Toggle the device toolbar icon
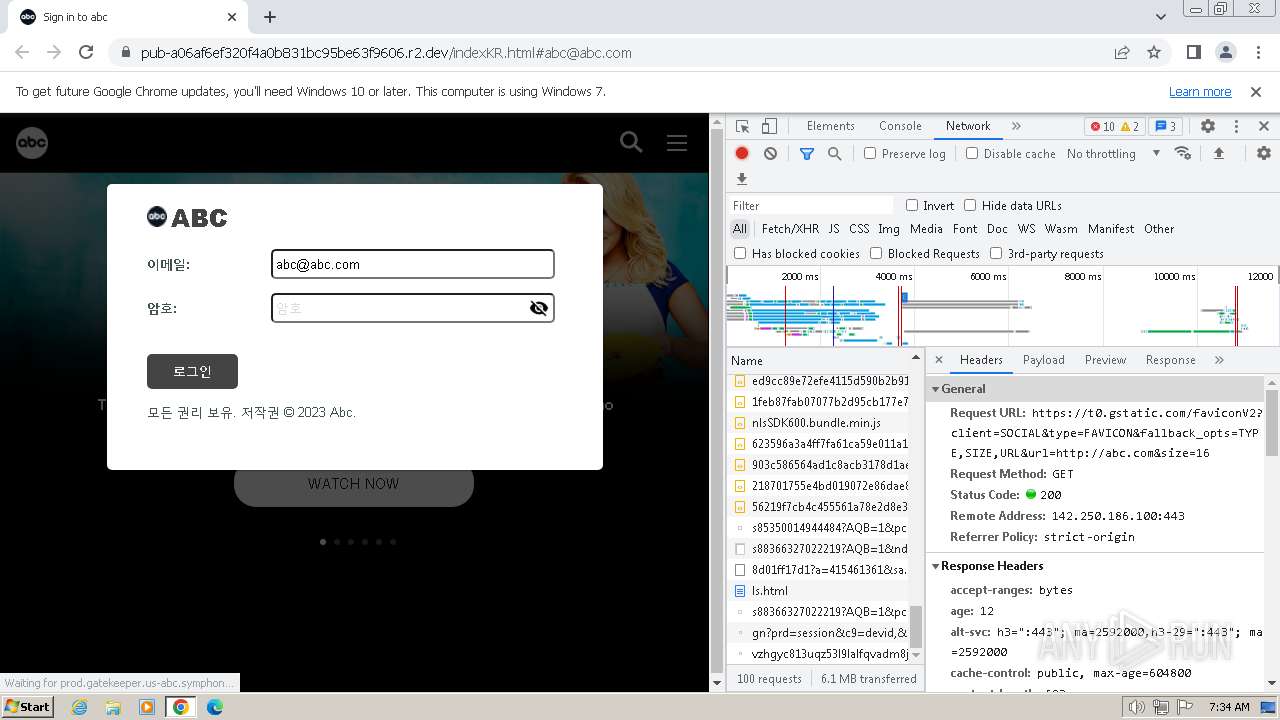Viewport: 1280px width, 720px height. click(769, 126)
